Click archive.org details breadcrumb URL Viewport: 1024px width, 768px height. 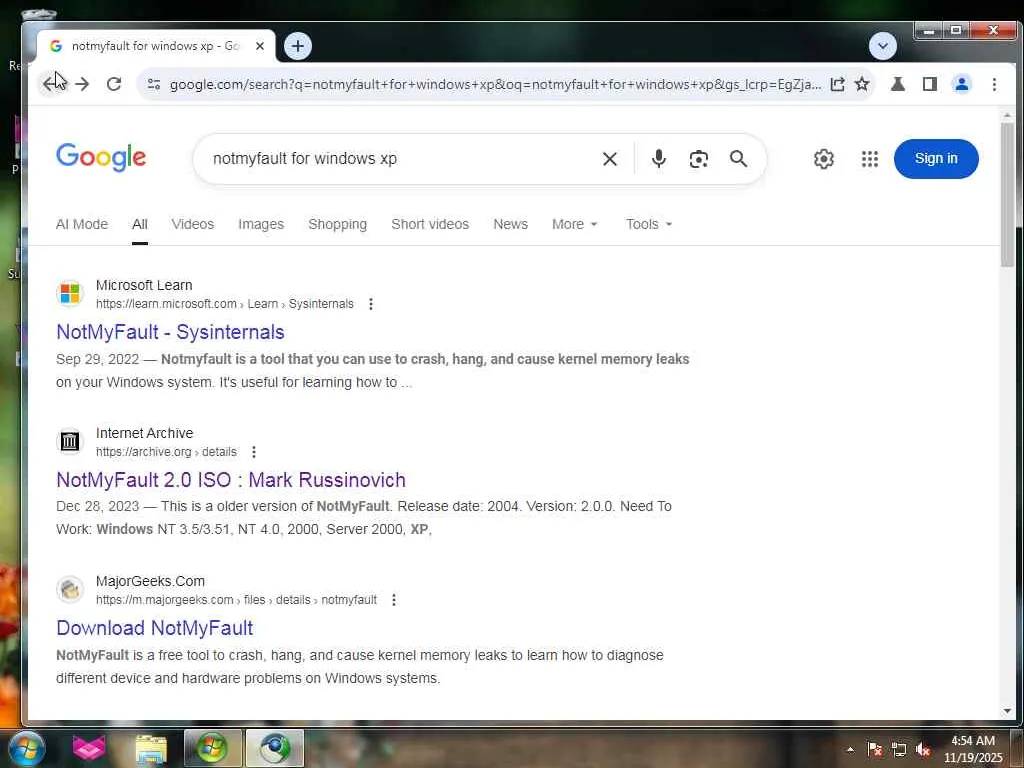[x=166, y=452]
